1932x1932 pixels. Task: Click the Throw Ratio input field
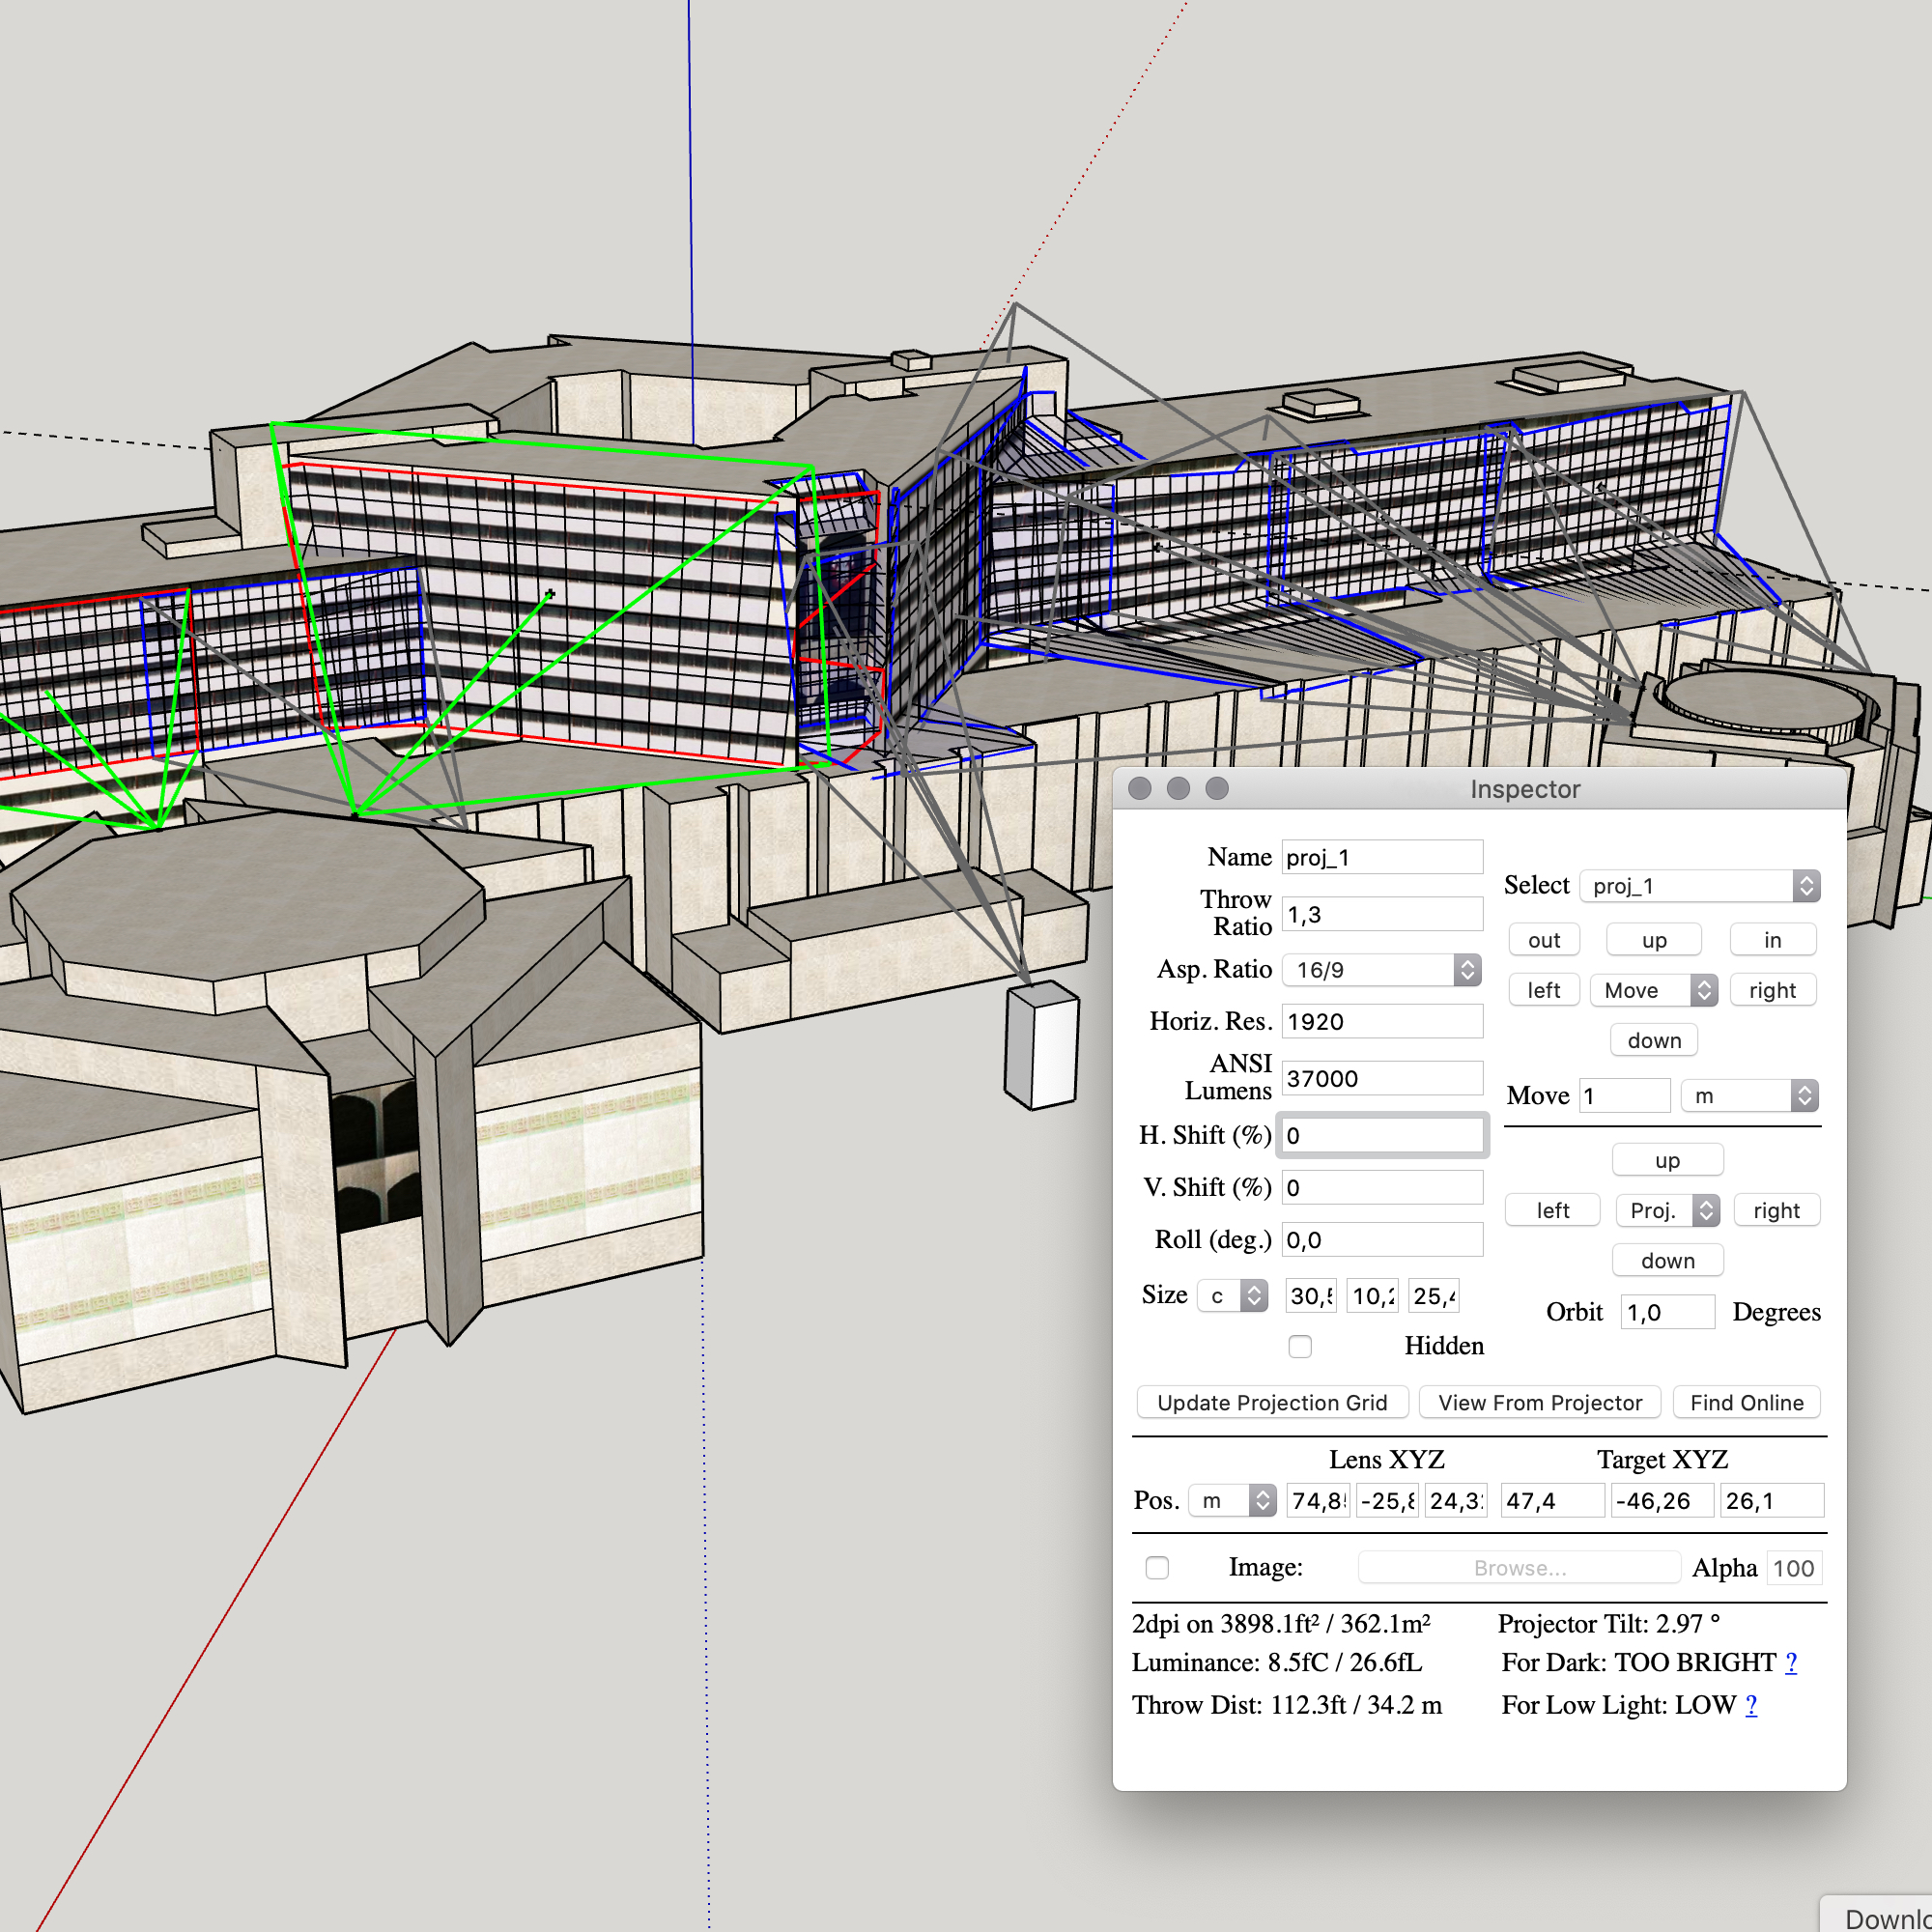[x=1381, y=914]
